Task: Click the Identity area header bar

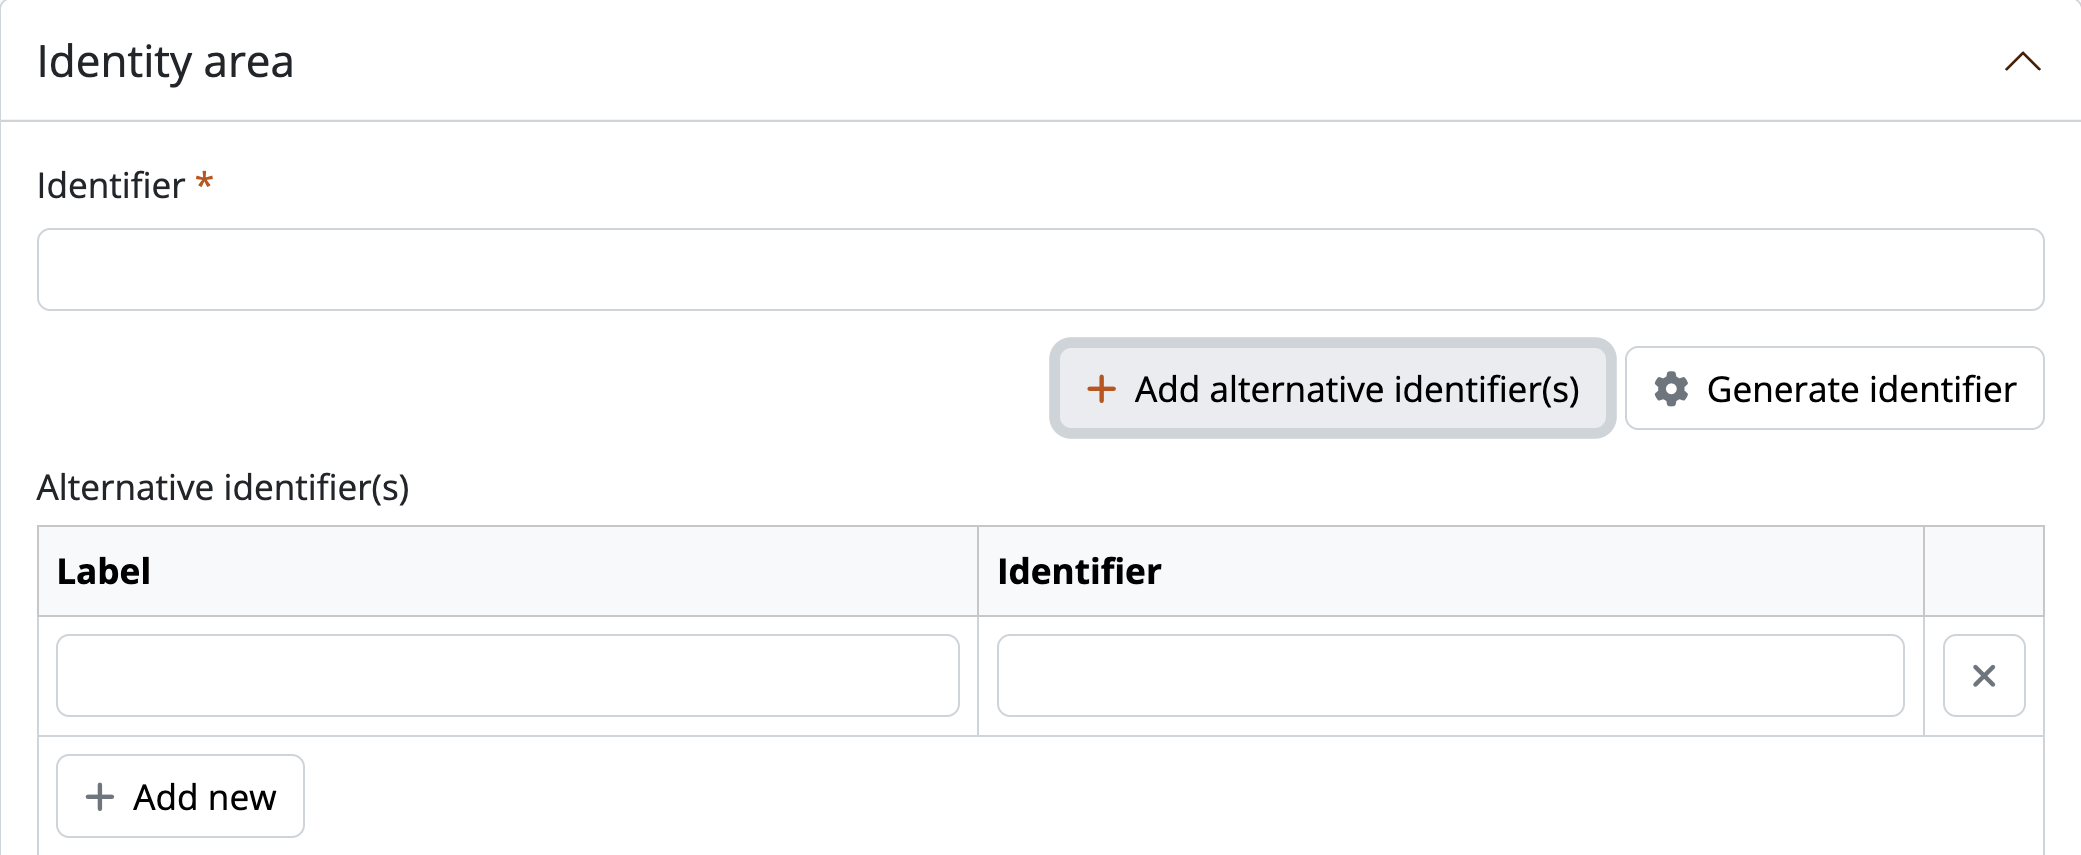Action: click(1100, 62)
